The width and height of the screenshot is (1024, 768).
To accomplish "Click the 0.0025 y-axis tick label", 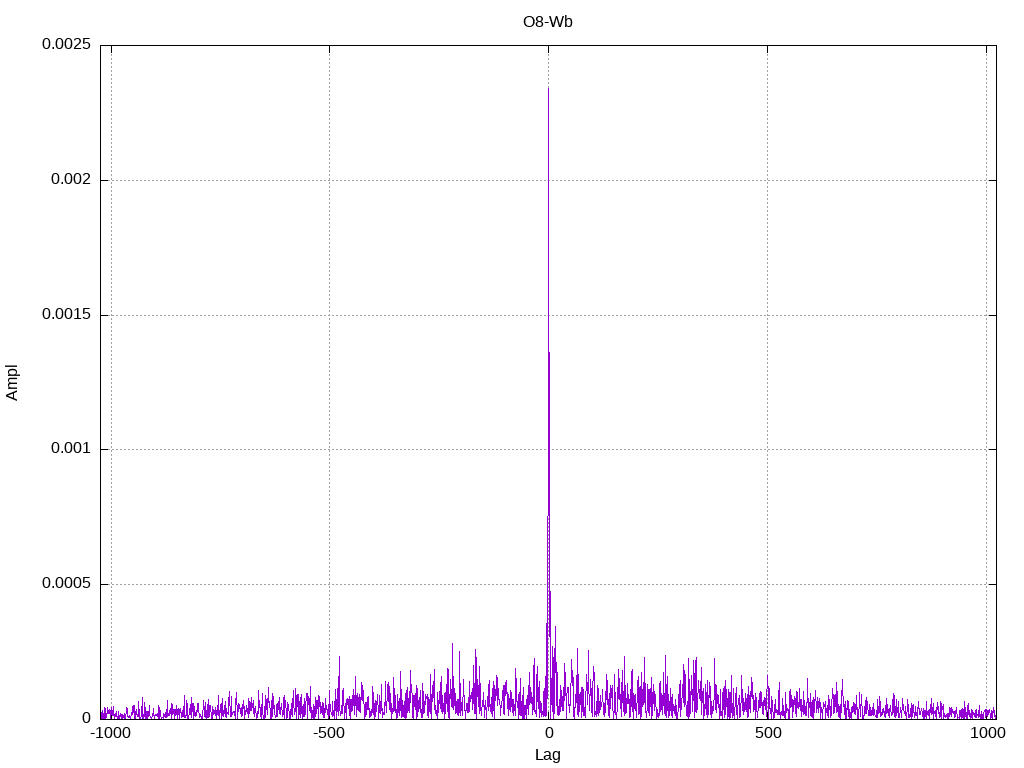I will pos(66,45).
